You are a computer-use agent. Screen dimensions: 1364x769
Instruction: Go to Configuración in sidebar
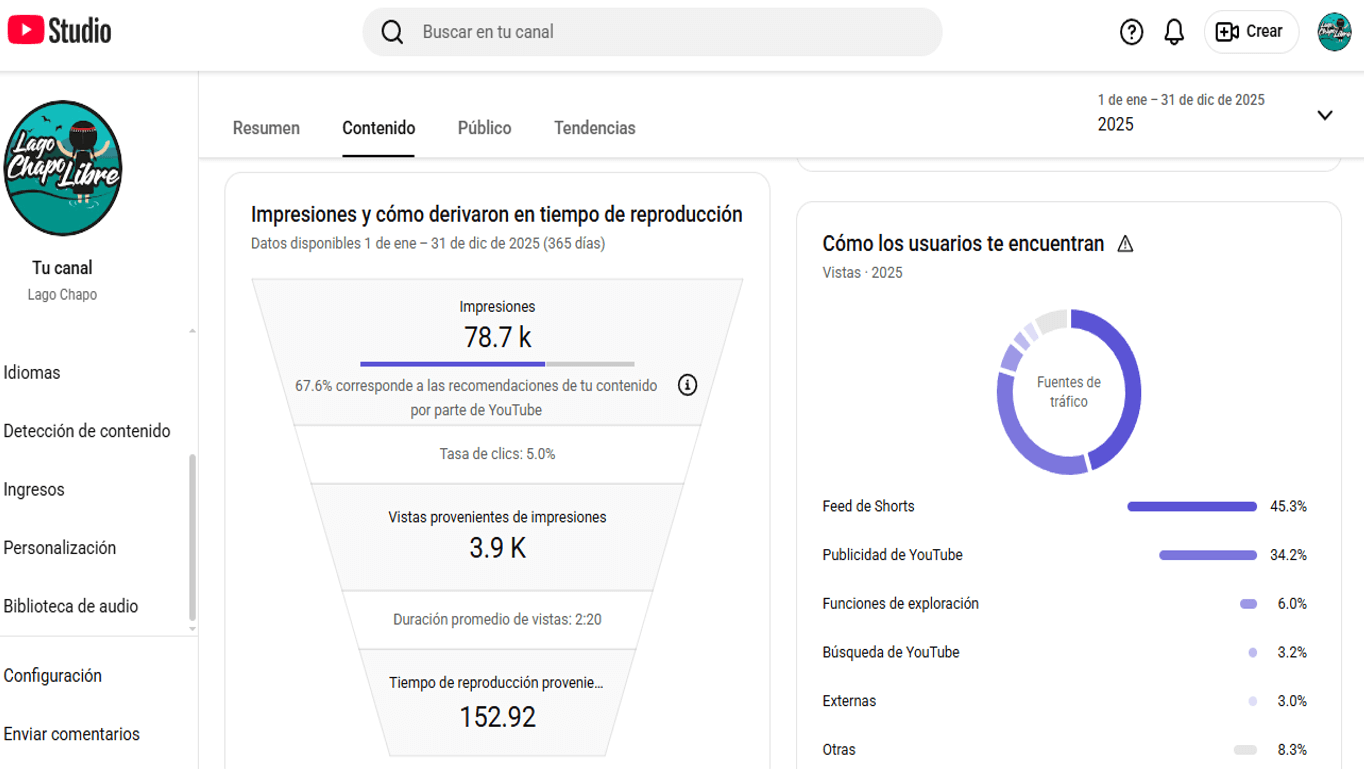pyautogui.click(x=53, y=675)
